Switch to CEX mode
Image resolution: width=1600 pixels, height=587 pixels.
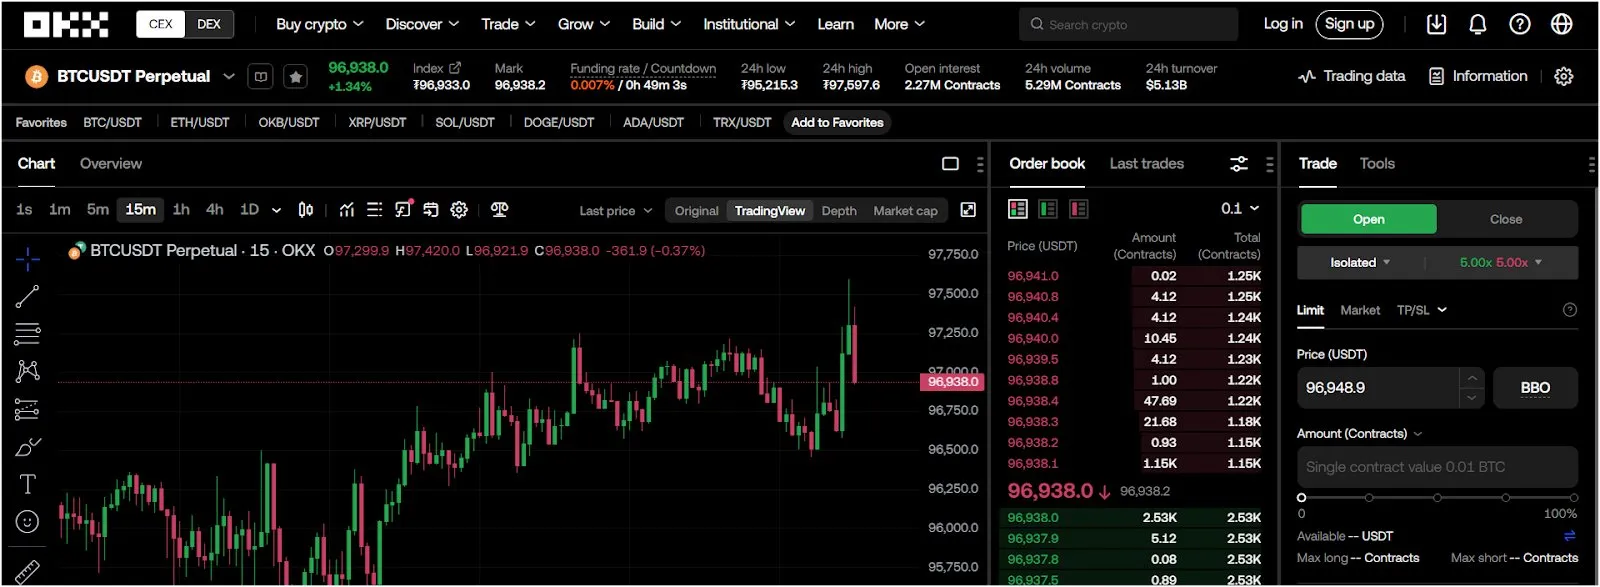(161, 24)
